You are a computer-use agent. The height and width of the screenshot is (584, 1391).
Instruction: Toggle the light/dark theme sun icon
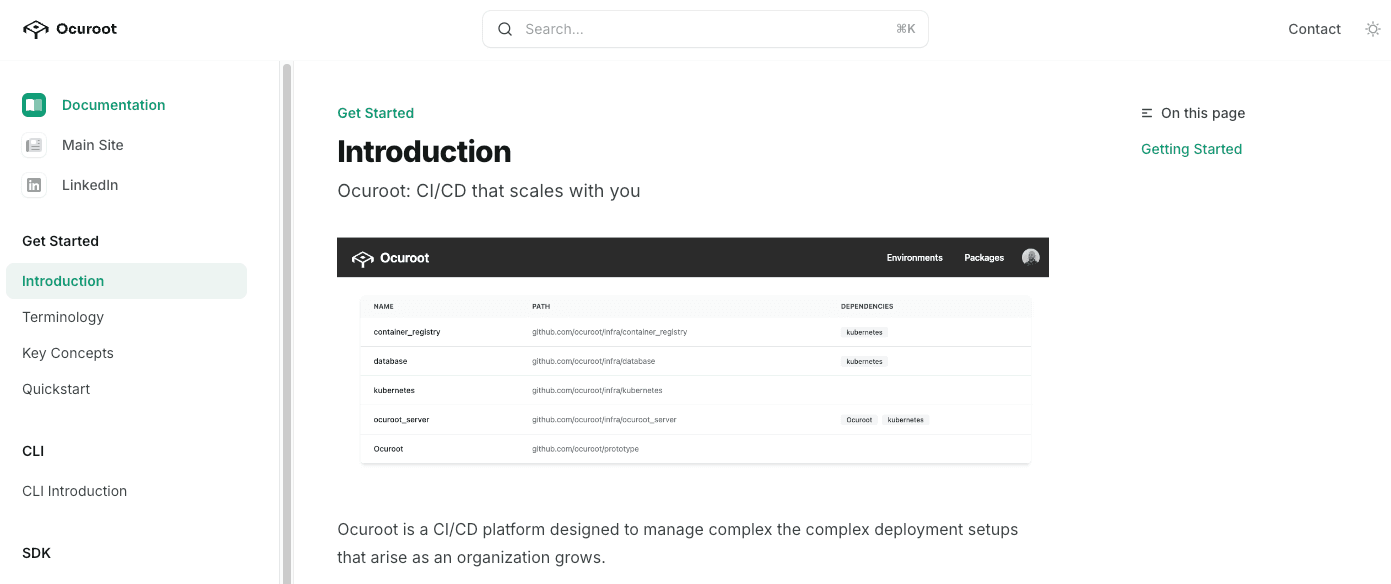pos(1373,29)
